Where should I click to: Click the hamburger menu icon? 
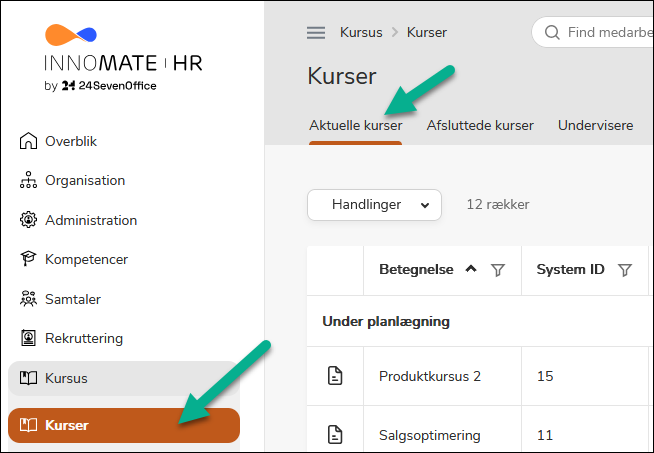[316, 32]
